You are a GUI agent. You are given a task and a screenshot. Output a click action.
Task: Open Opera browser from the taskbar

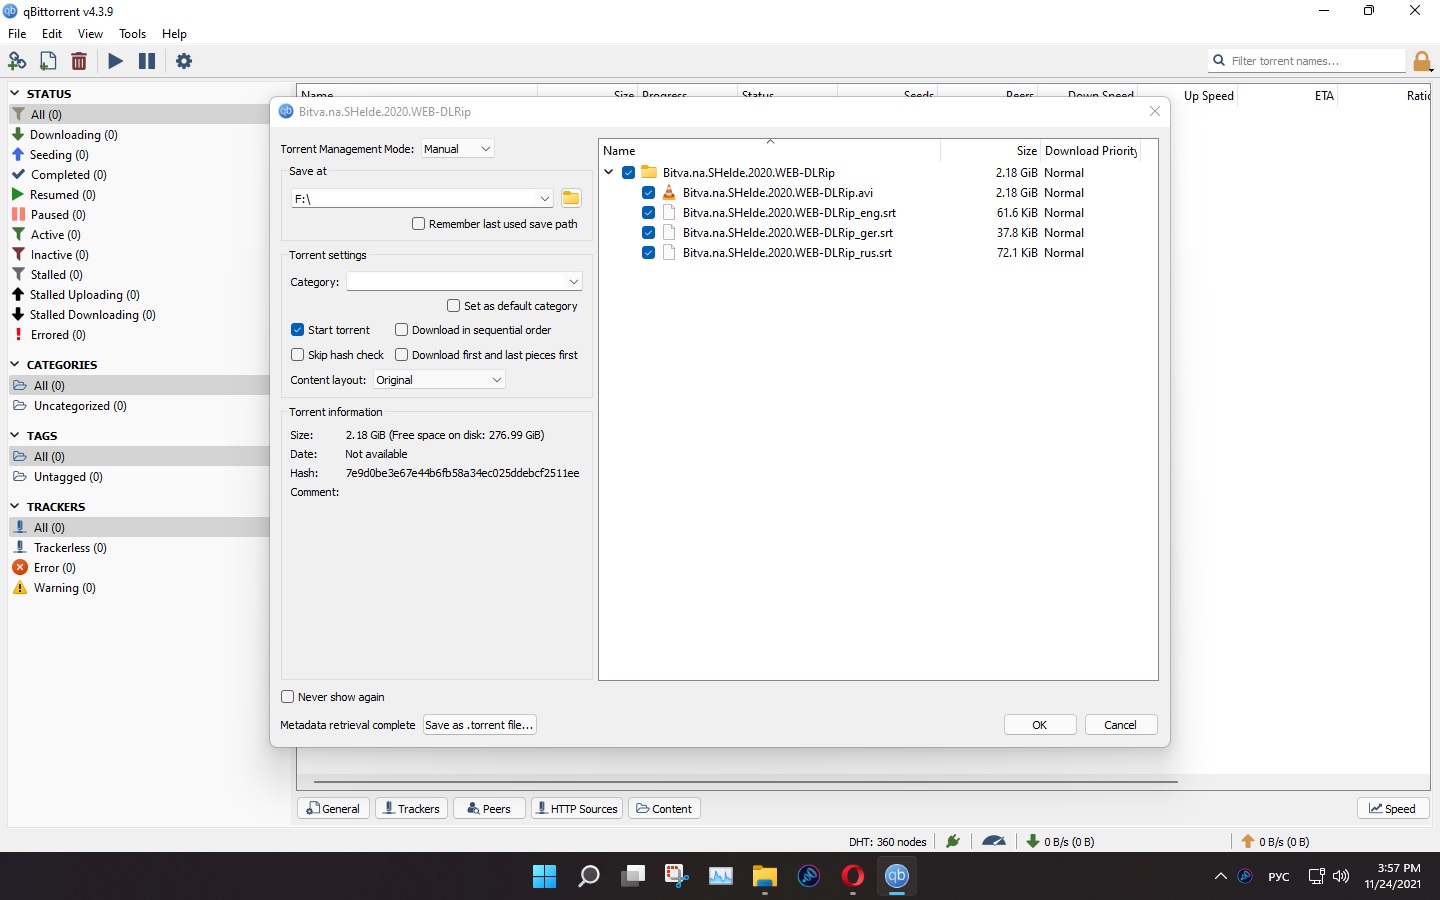(853, 876)
